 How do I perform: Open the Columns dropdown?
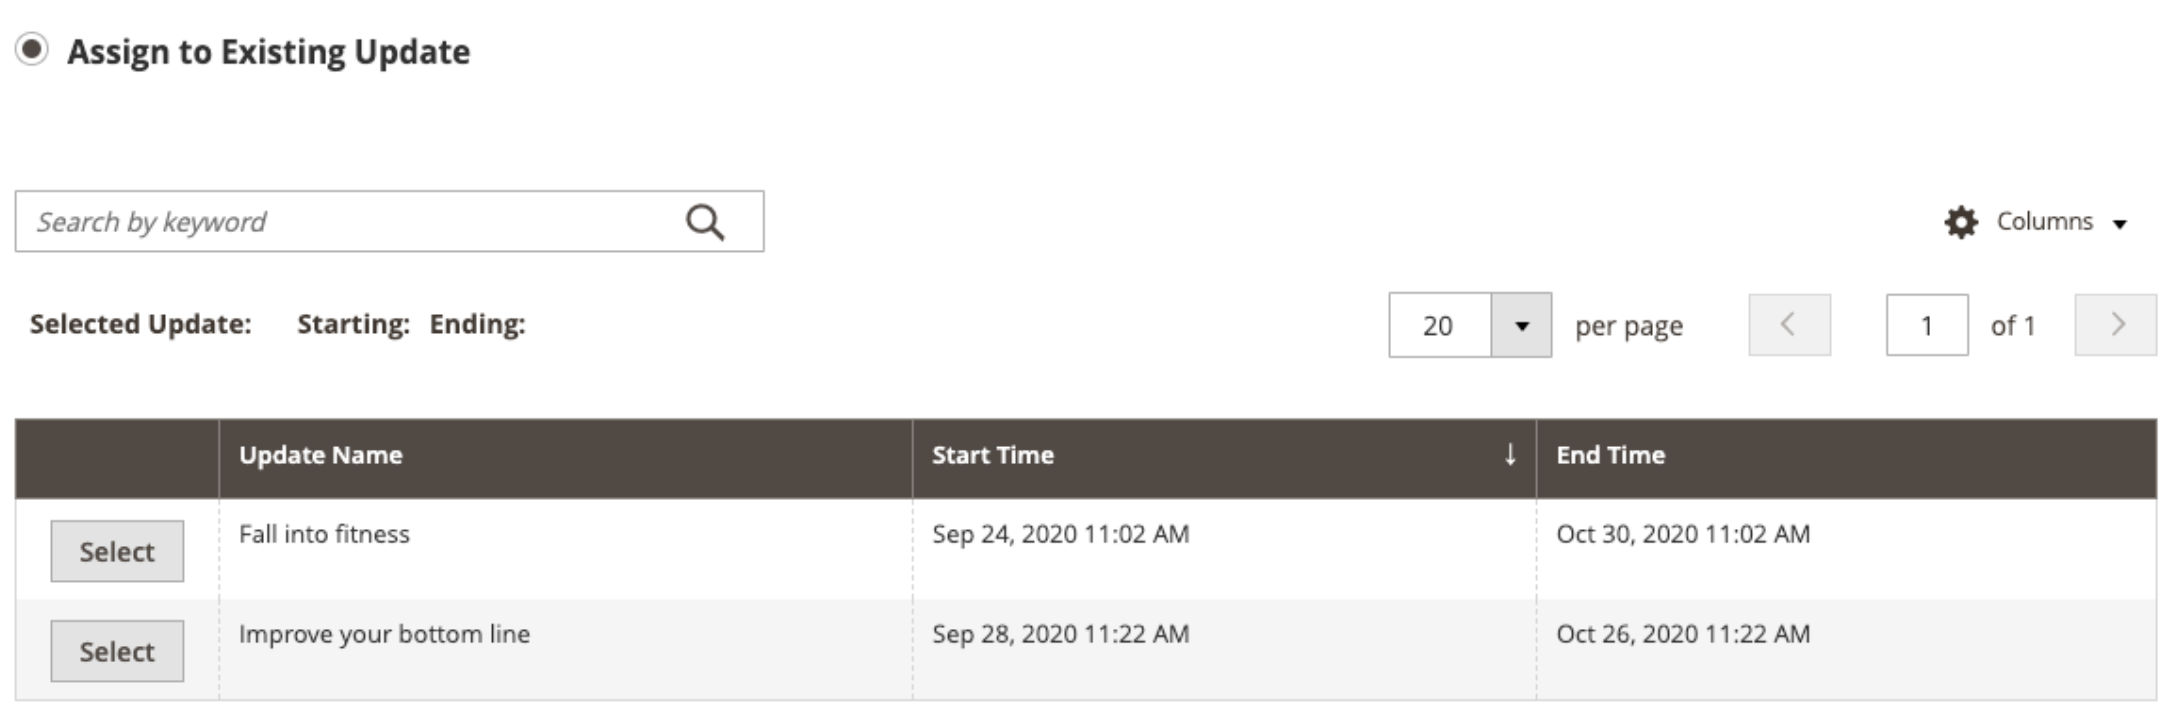point(2037,222)
